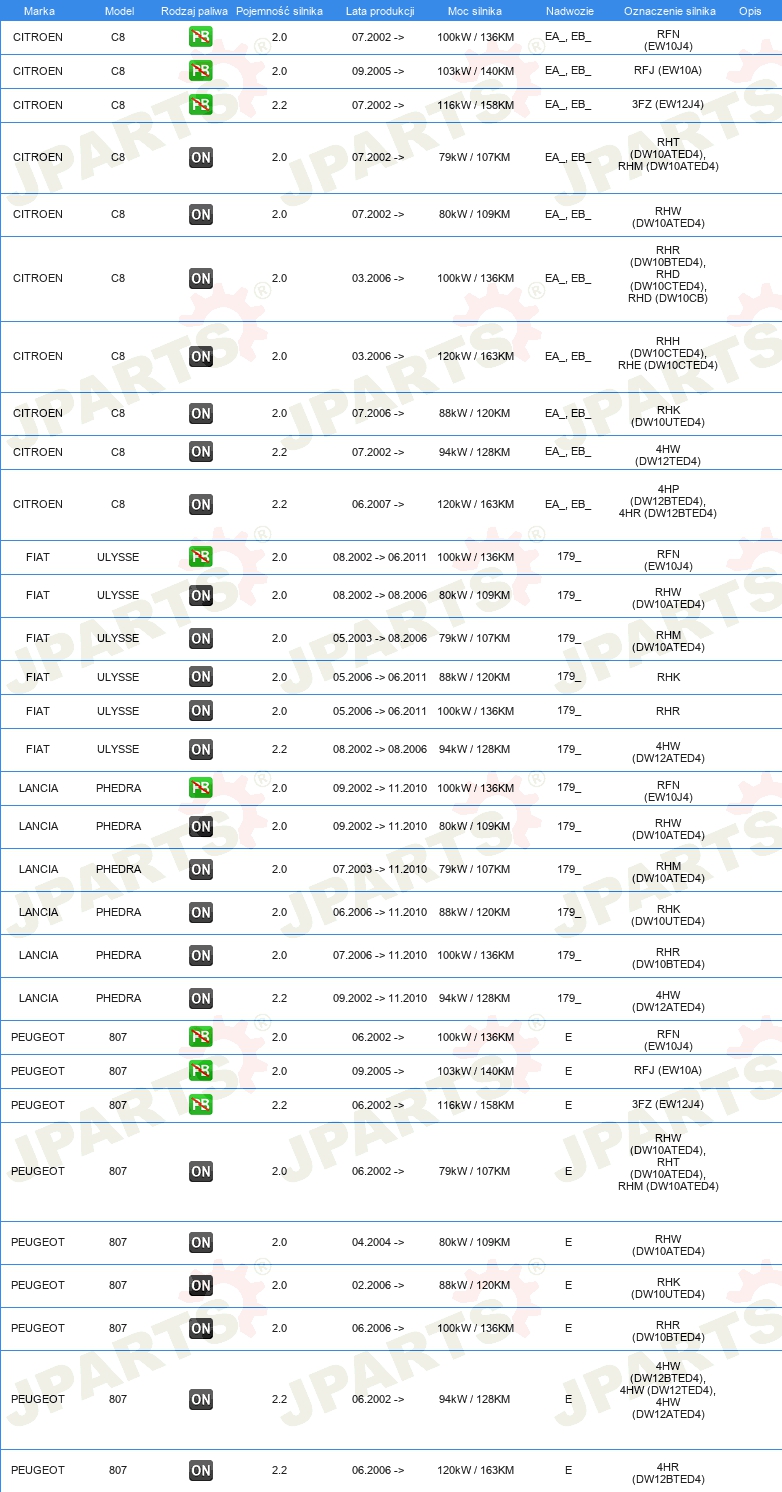Click the date '02.2006 ->'
Image resolution: width=782 pixels, height=1492 pixels.
coord(378,1285)
